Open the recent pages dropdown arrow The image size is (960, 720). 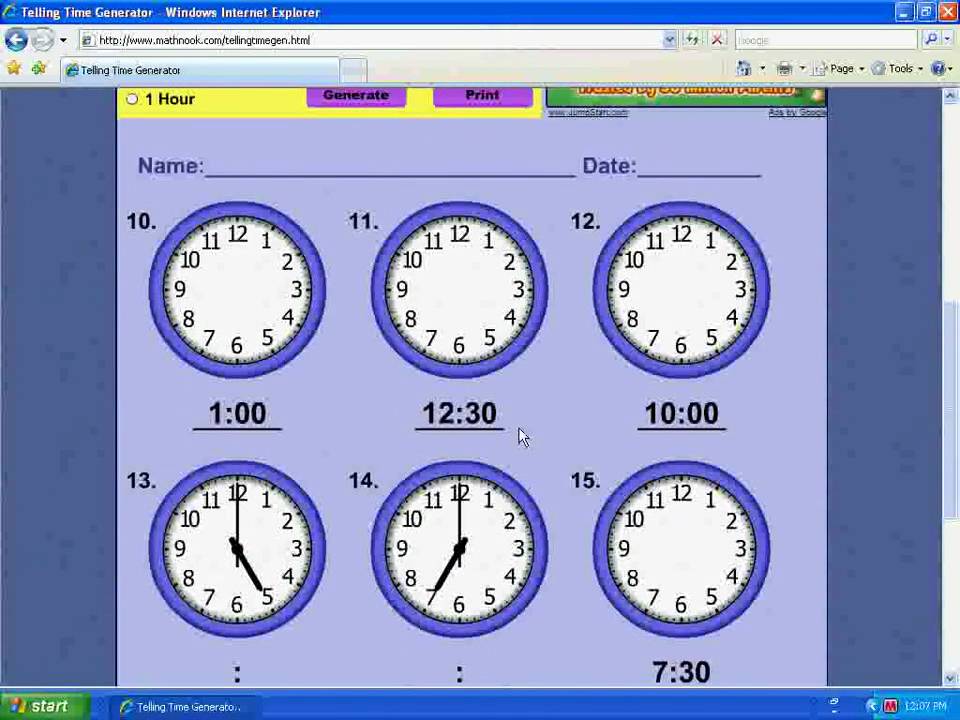tap(62, 40)
